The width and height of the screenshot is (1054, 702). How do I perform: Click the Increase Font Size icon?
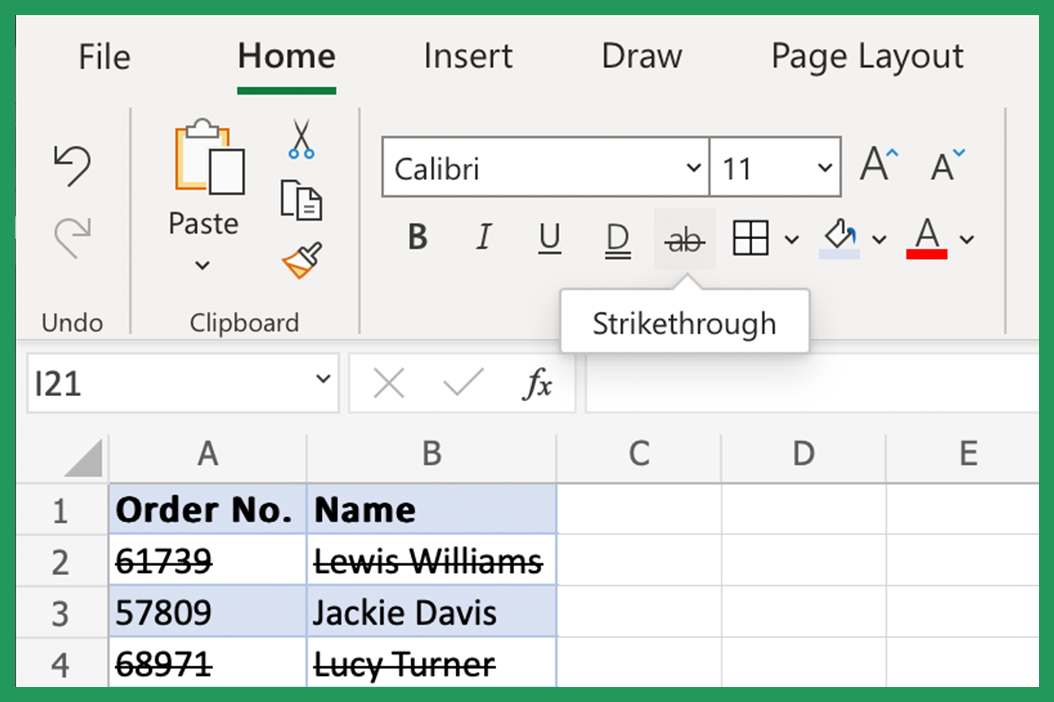[874, 165]
